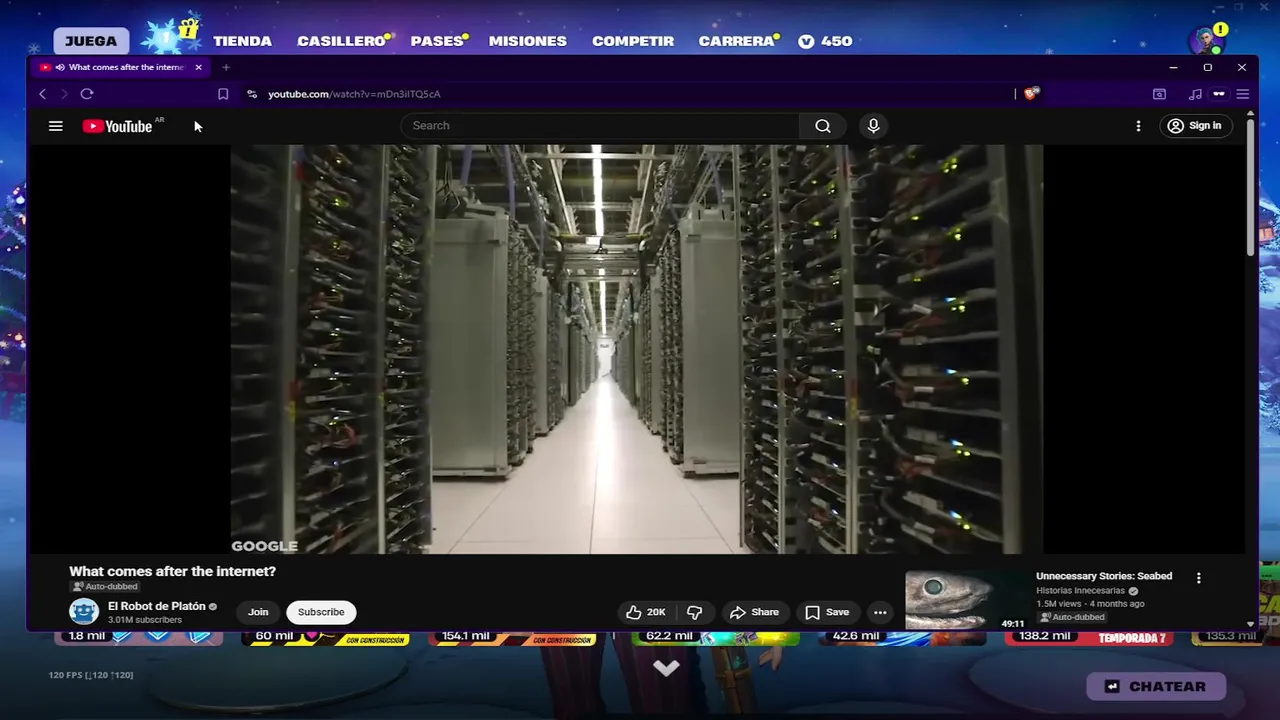Screen dimensions: 1280x720
Task: Open YouTube settings three-dot menu
Action: coord(1138,126)
